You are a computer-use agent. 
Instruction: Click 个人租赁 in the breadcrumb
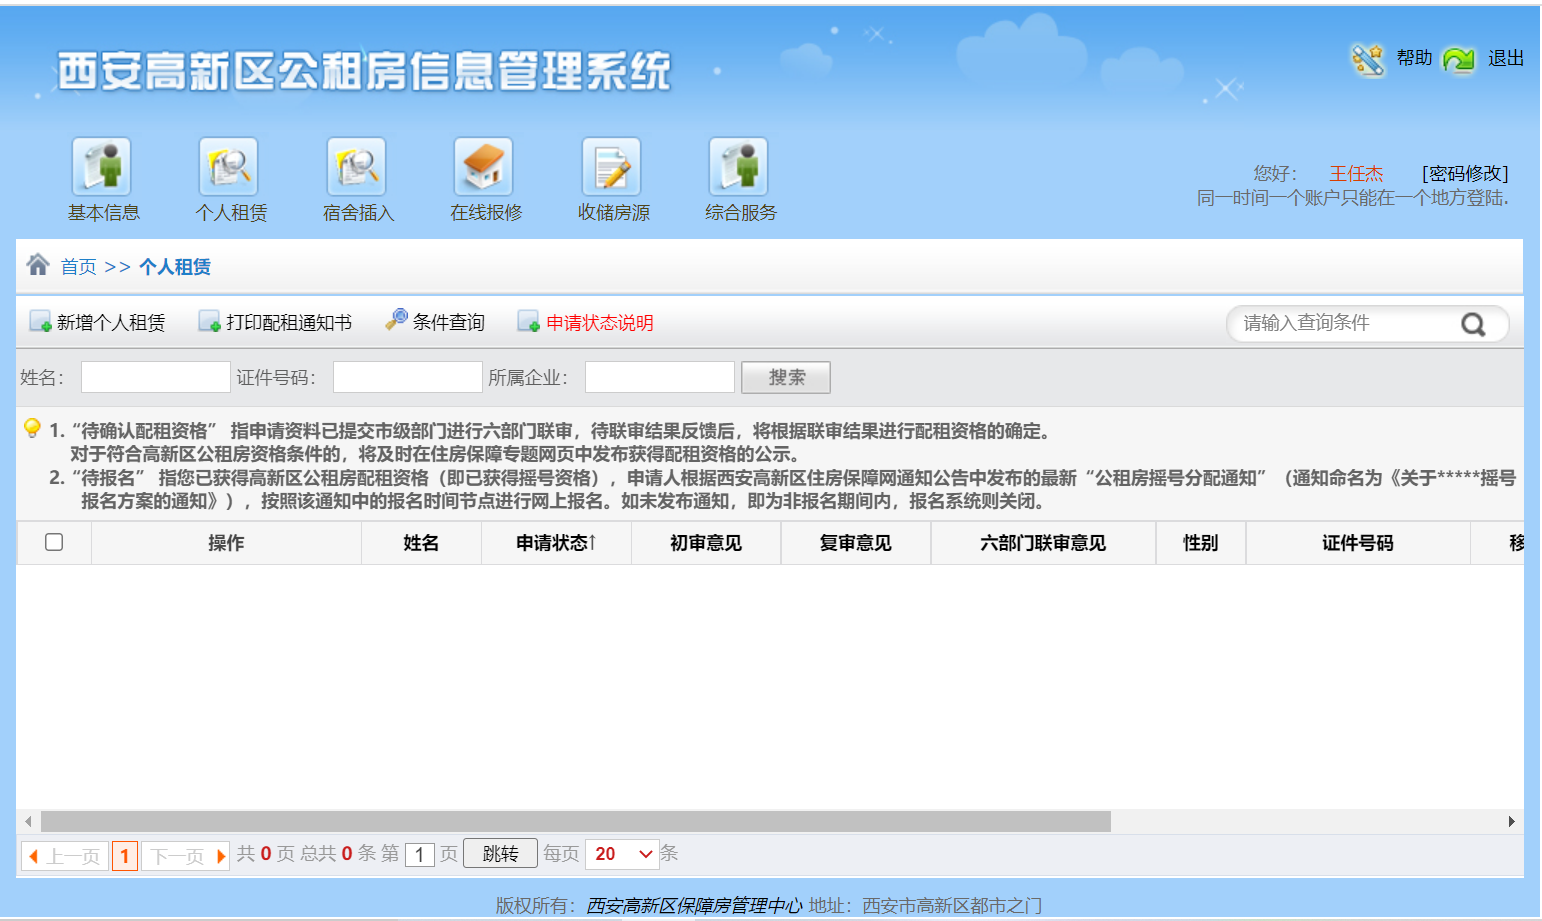point(175,267)
